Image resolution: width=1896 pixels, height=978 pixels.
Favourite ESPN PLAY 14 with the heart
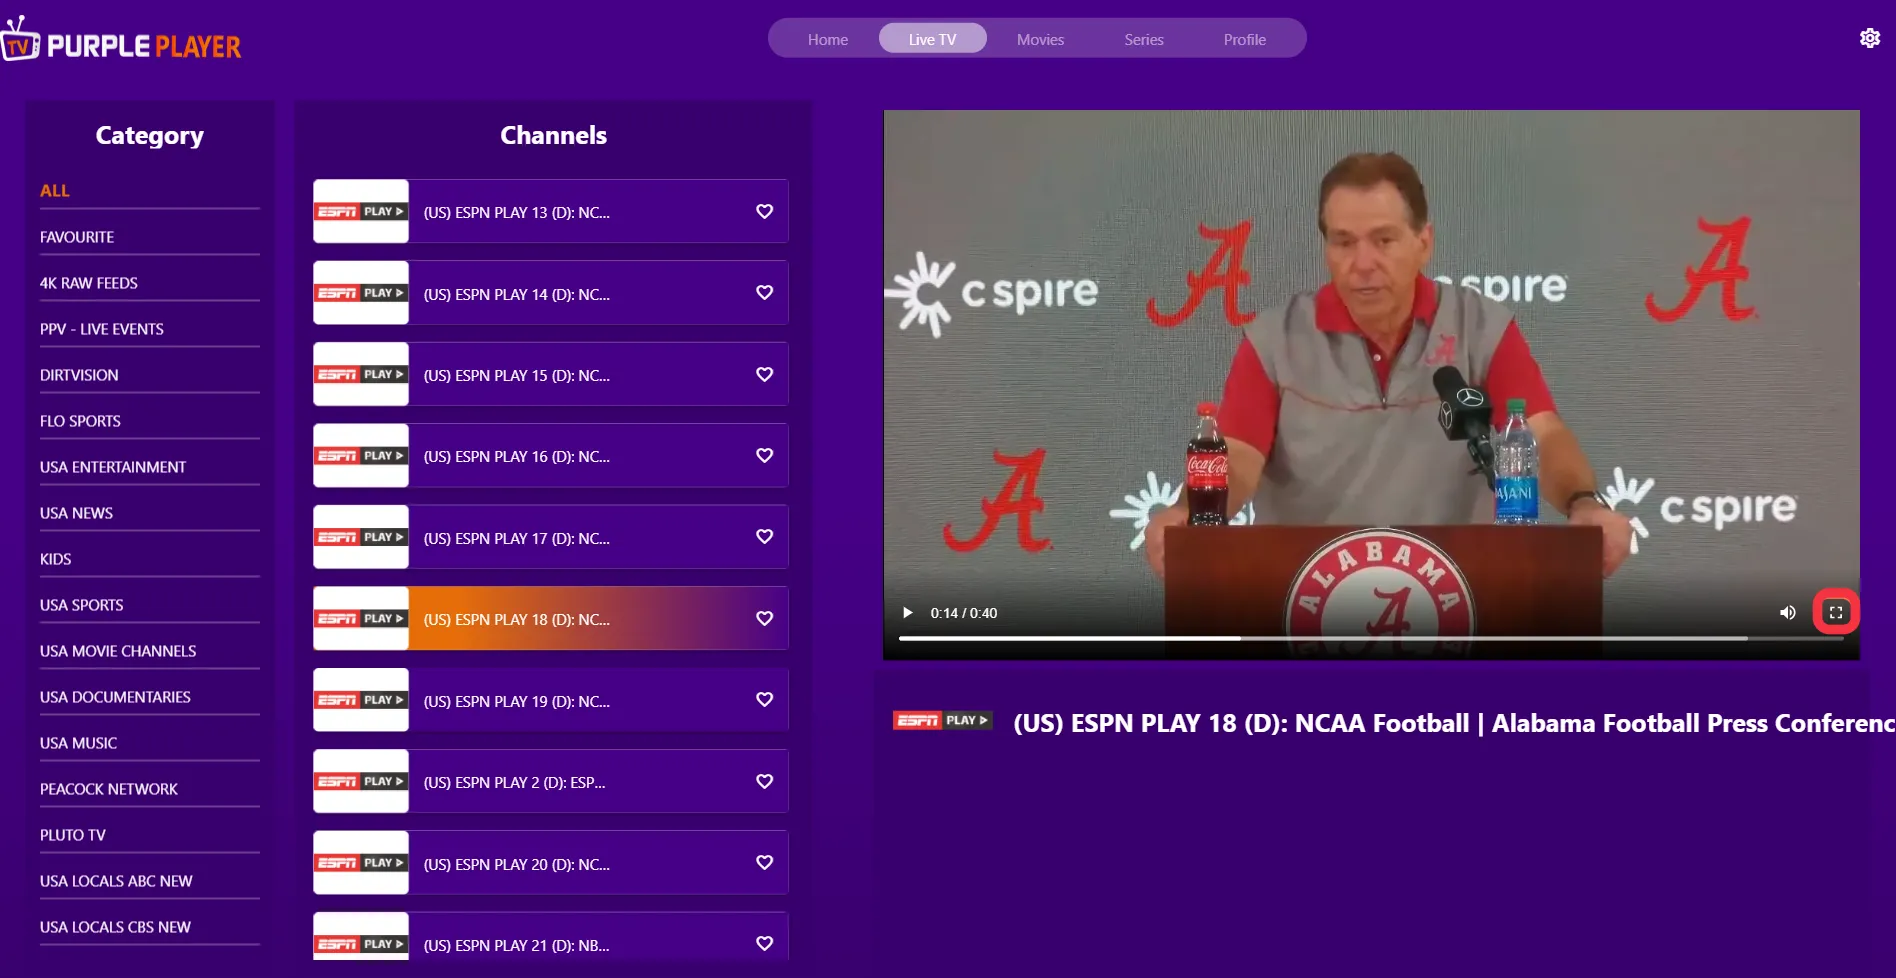click(765, 292)
